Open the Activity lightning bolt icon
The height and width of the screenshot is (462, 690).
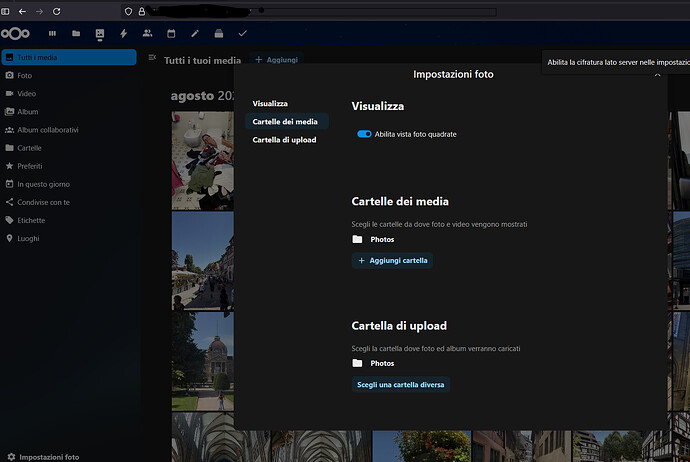coord(123,34)
